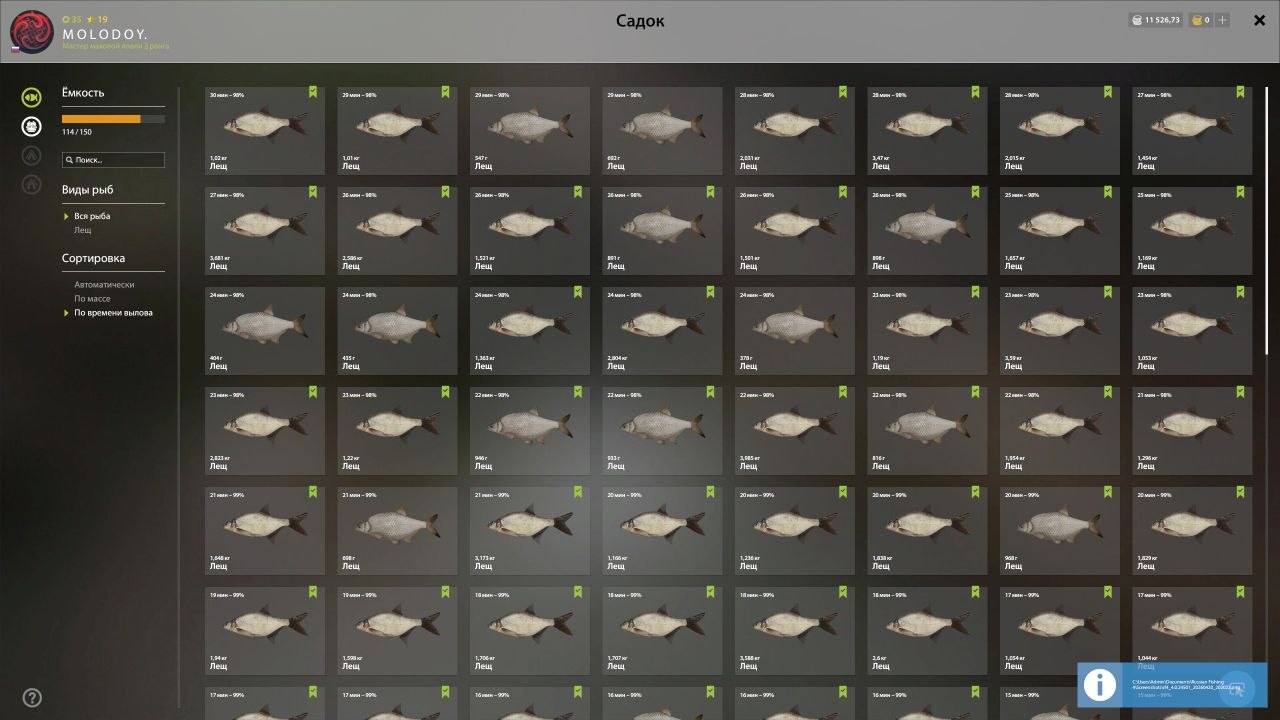1280x720 pixels.
Task: Select the 378 г bream card
Action: tap(795, 331)
